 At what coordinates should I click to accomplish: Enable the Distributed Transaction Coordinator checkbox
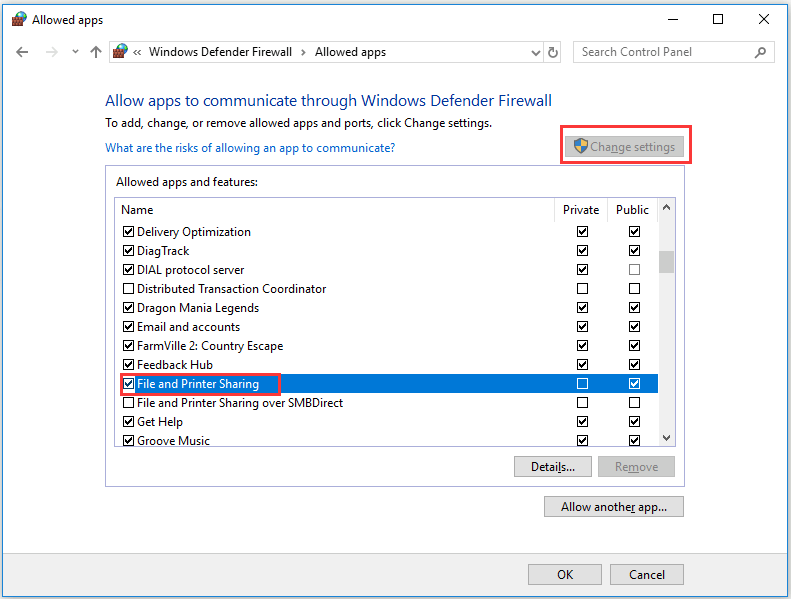(x=128, y=289)
